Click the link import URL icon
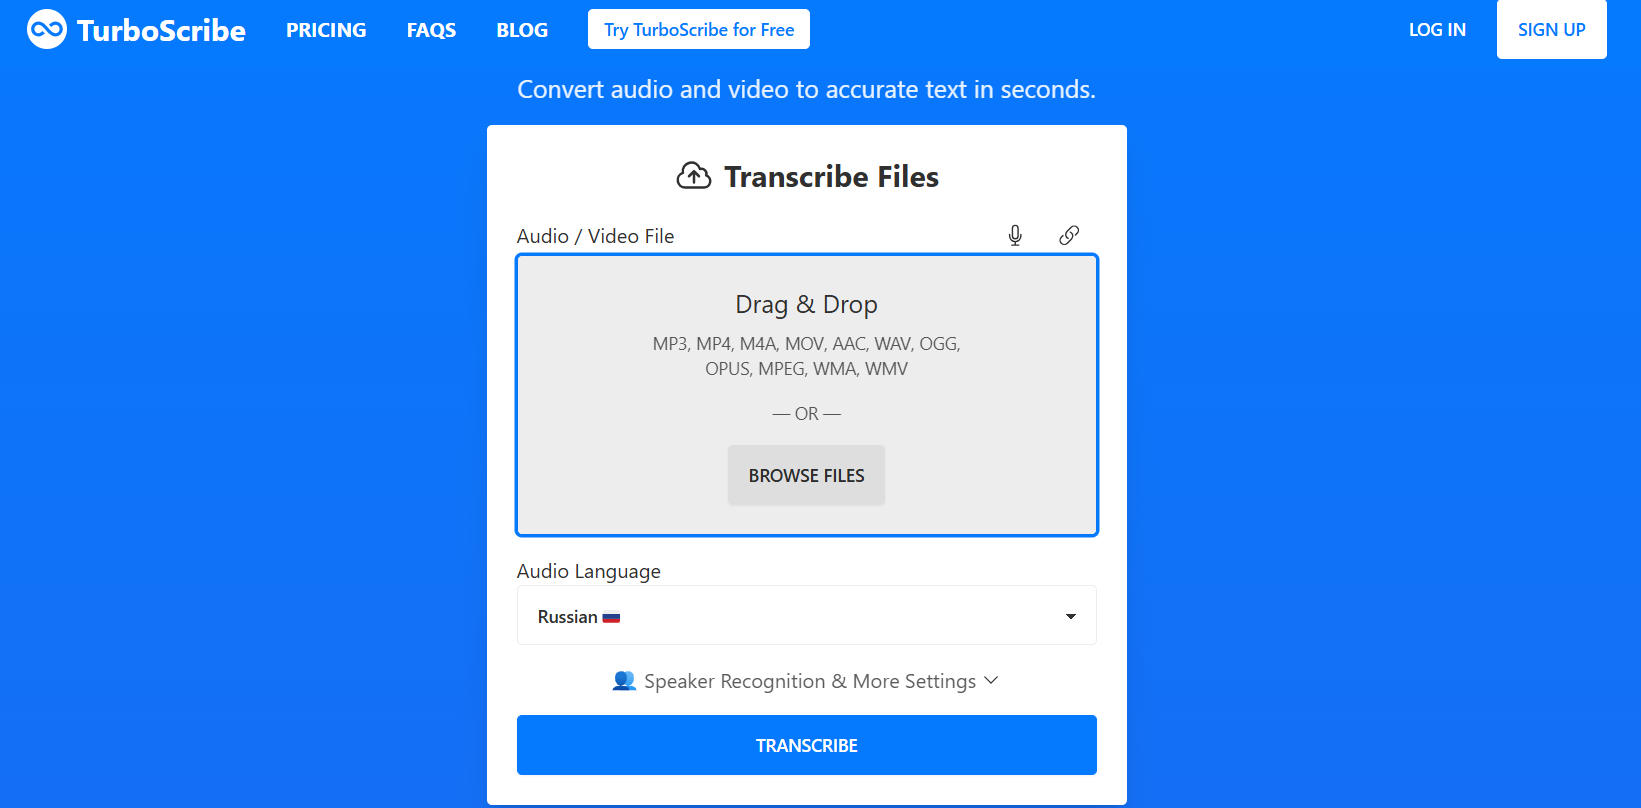 pyautogui.click(x=1069, y=235)
